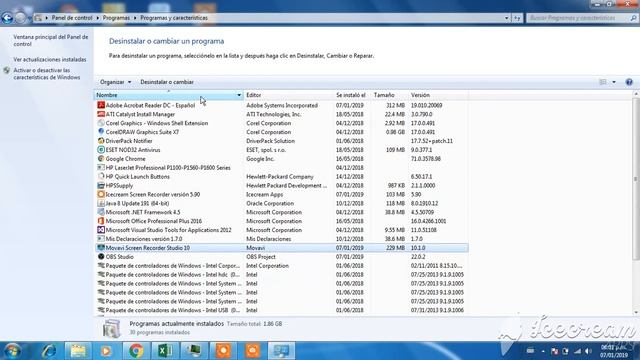Select Paquete de controladores Intel hdc row

(282, 275)
